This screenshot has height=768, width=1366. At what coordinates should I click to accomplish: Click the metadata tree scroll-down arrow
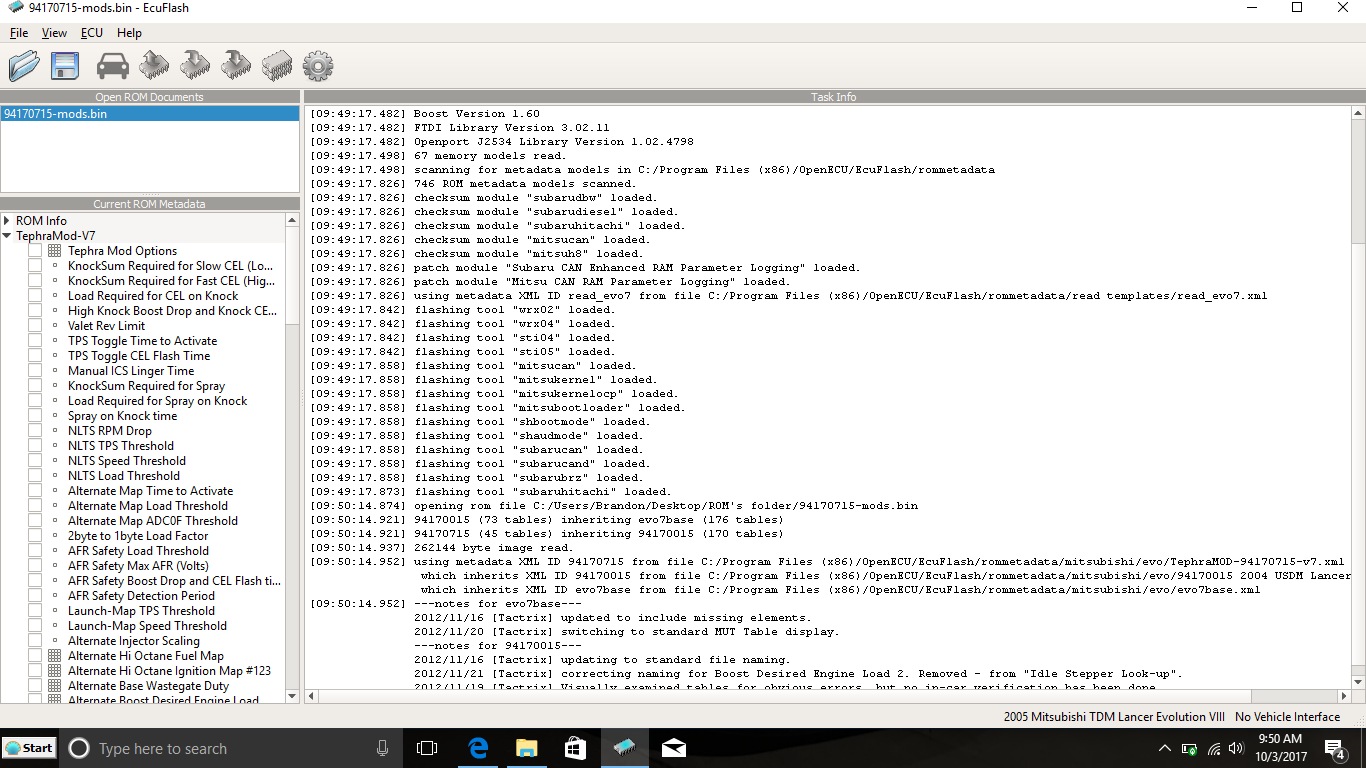pos(292,695)
